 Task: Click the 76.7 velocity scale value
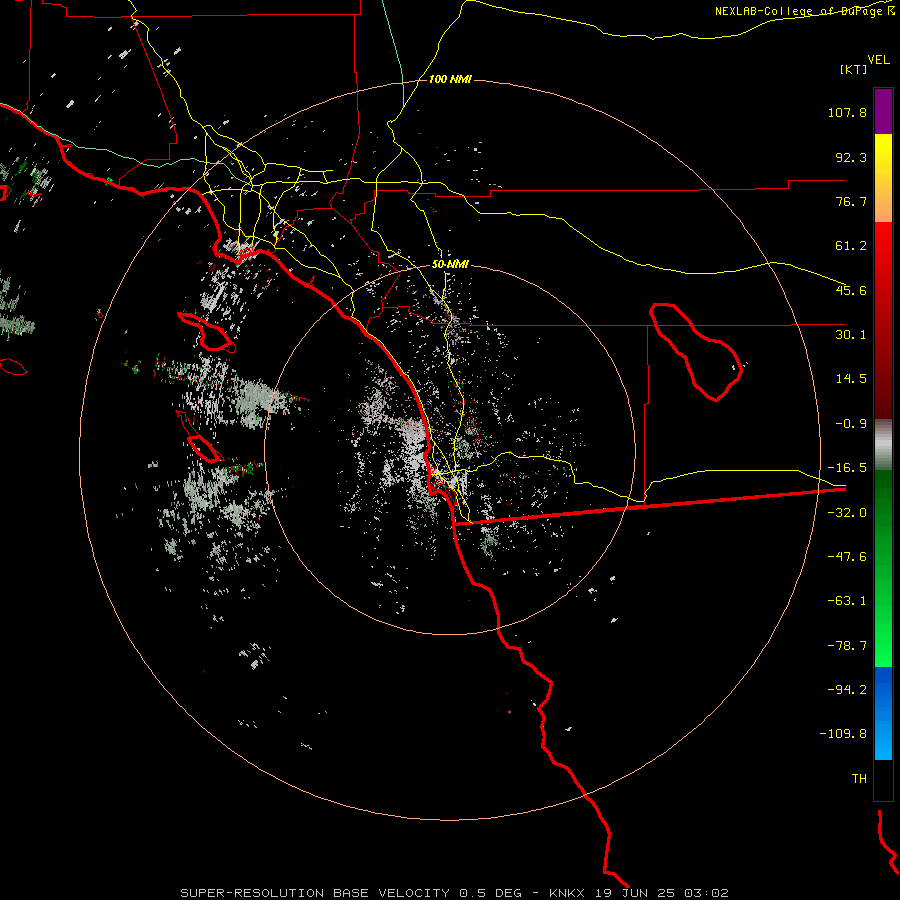(851, 201)
